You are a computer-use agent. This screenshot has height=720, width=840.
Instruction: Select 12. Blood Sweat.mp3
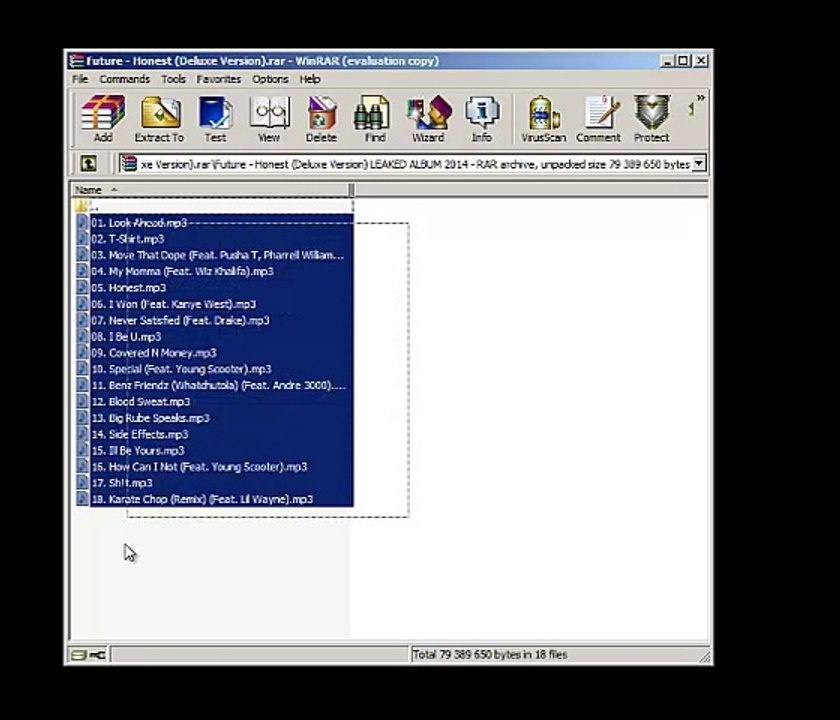click(214, 401)
